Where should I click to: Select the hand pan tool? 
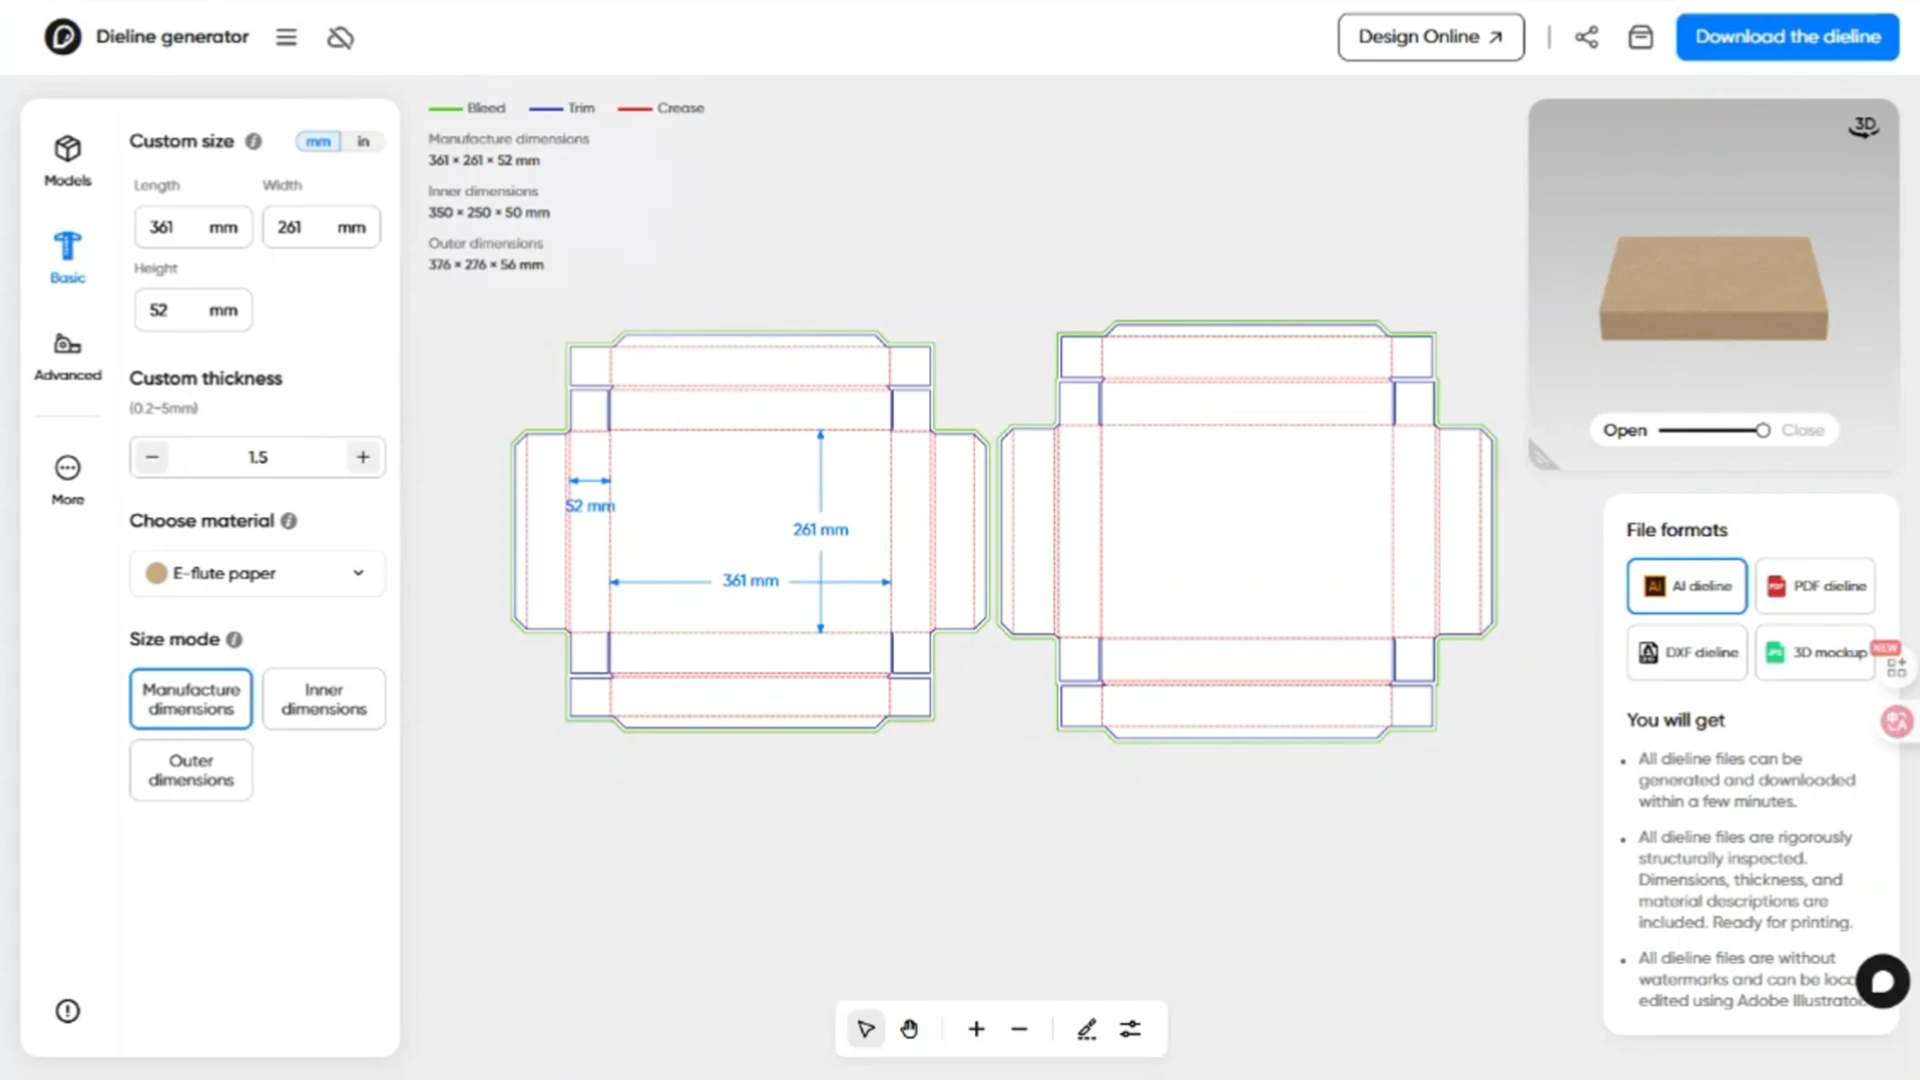pyautogui.click(x=909, y=1029)
